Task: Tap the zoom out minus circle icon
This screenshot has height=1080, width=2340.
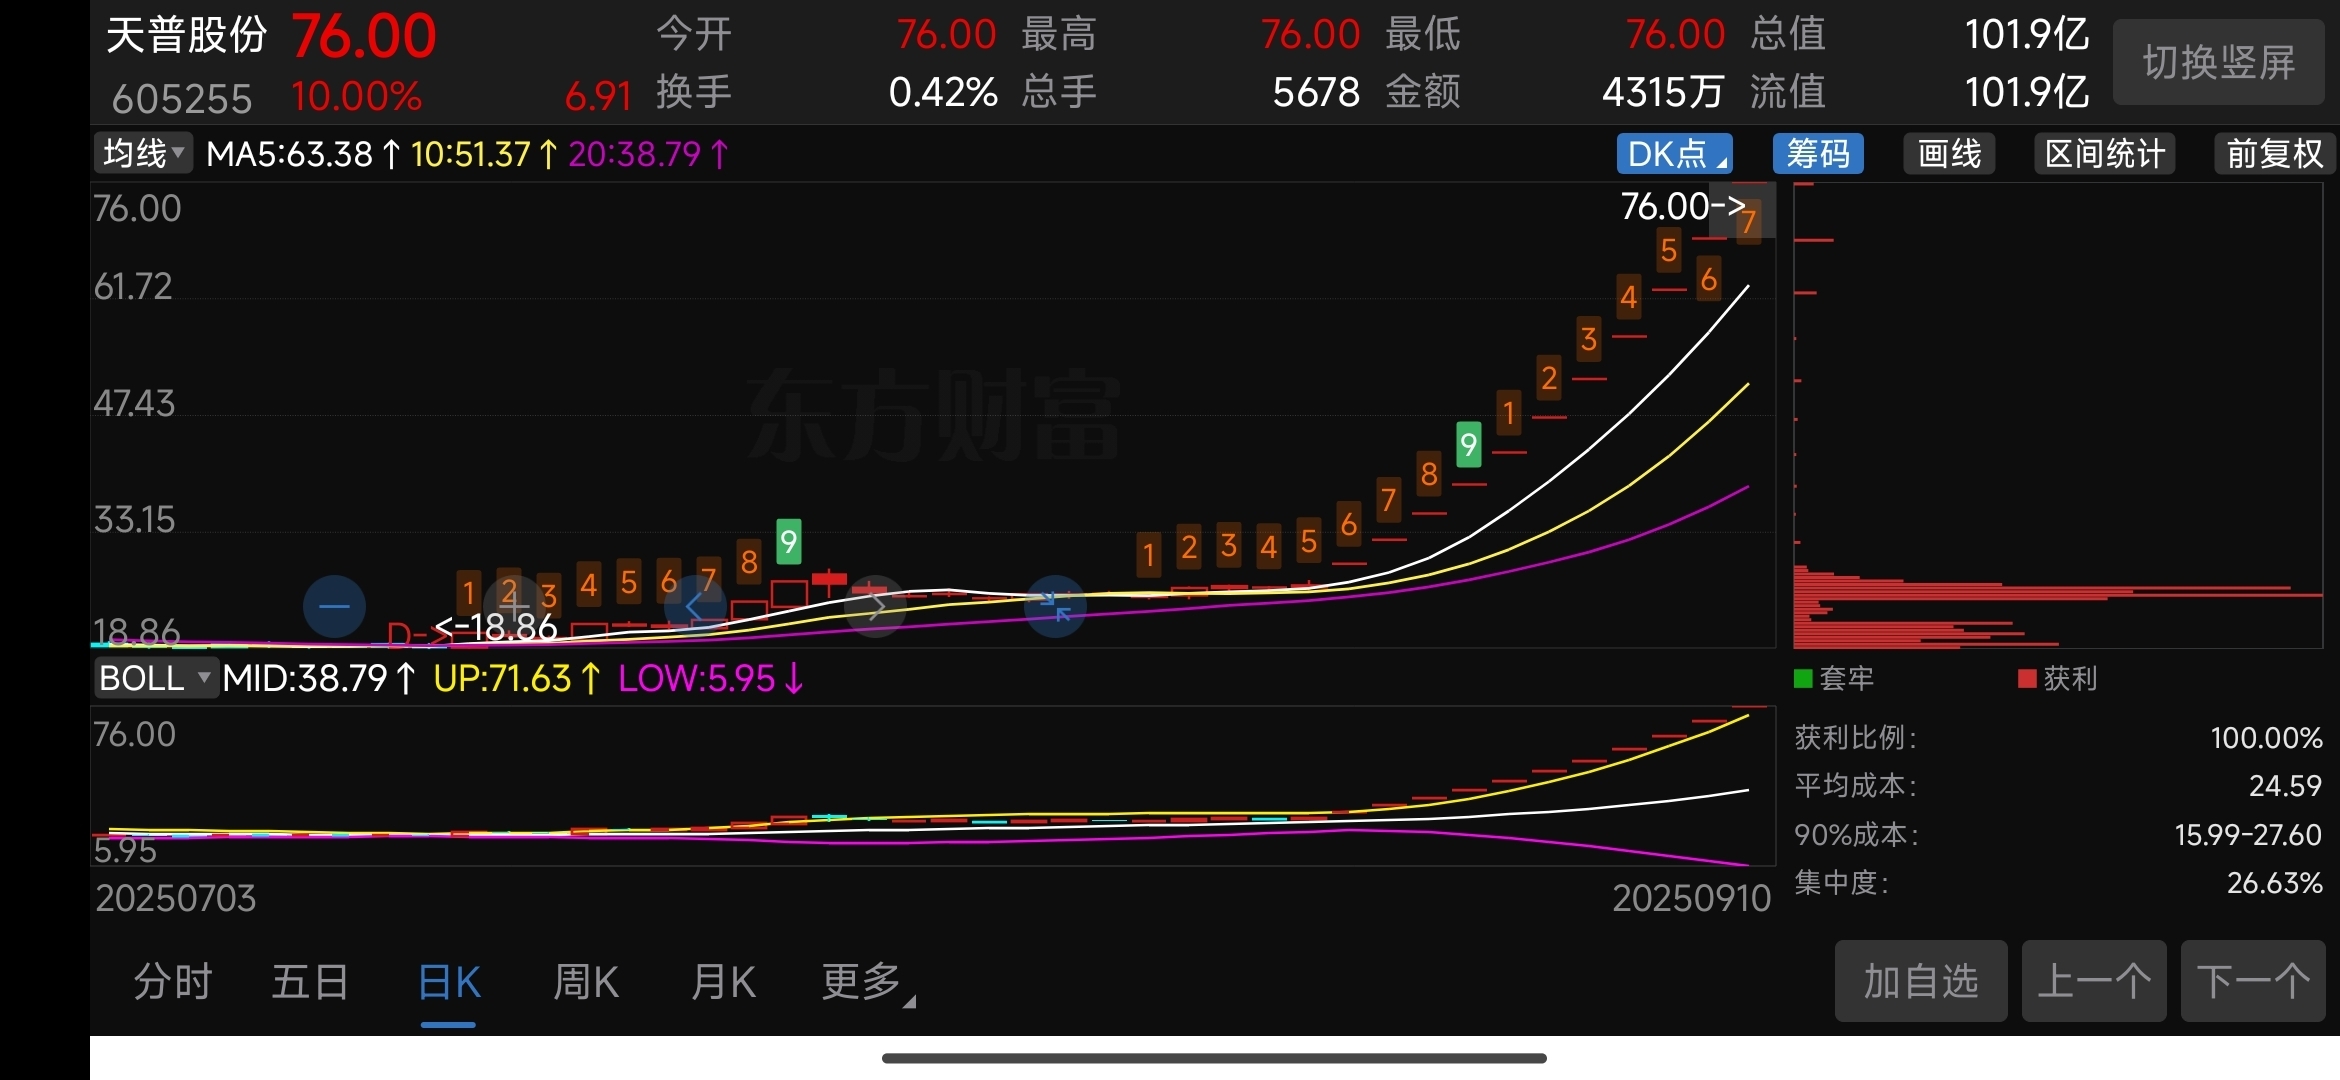Action: 334,606
